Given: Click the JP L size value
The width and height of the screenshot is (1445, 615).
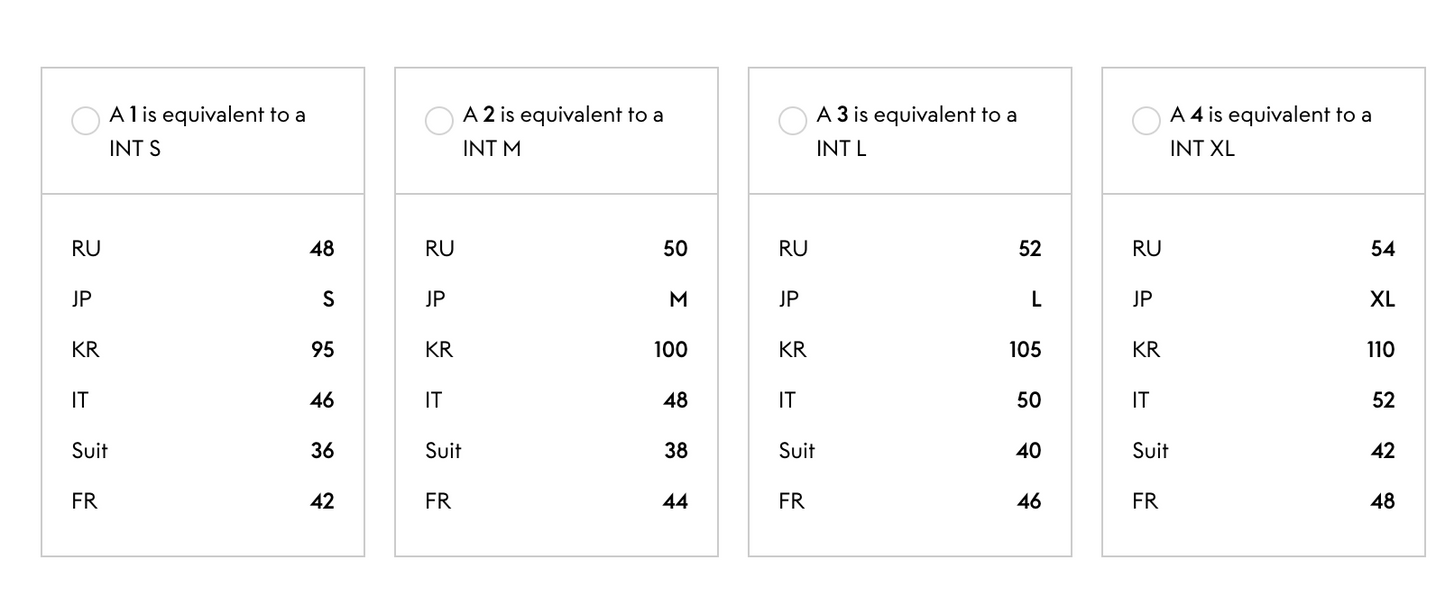Looking at the screenshot, I should 1036,299.
